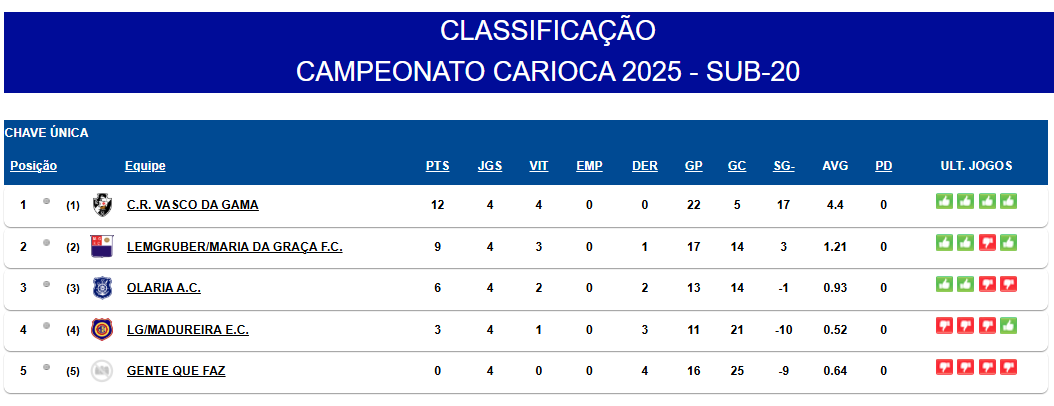Open Olaria A.C. team link
The image size is (1054, 406).
[x=164, y=288]
